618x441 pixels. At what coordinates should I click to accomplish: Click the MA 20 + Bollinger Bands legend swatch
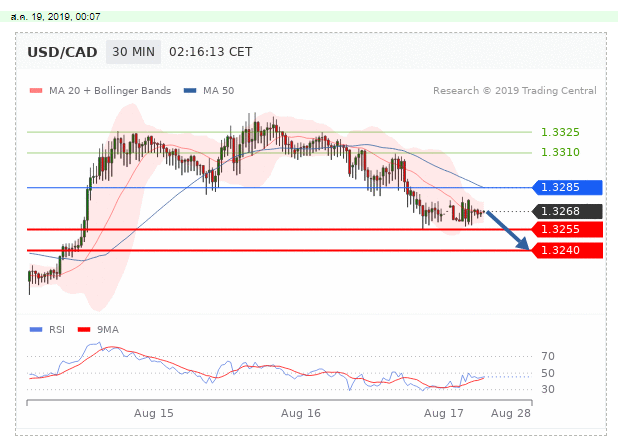(36, 91)
